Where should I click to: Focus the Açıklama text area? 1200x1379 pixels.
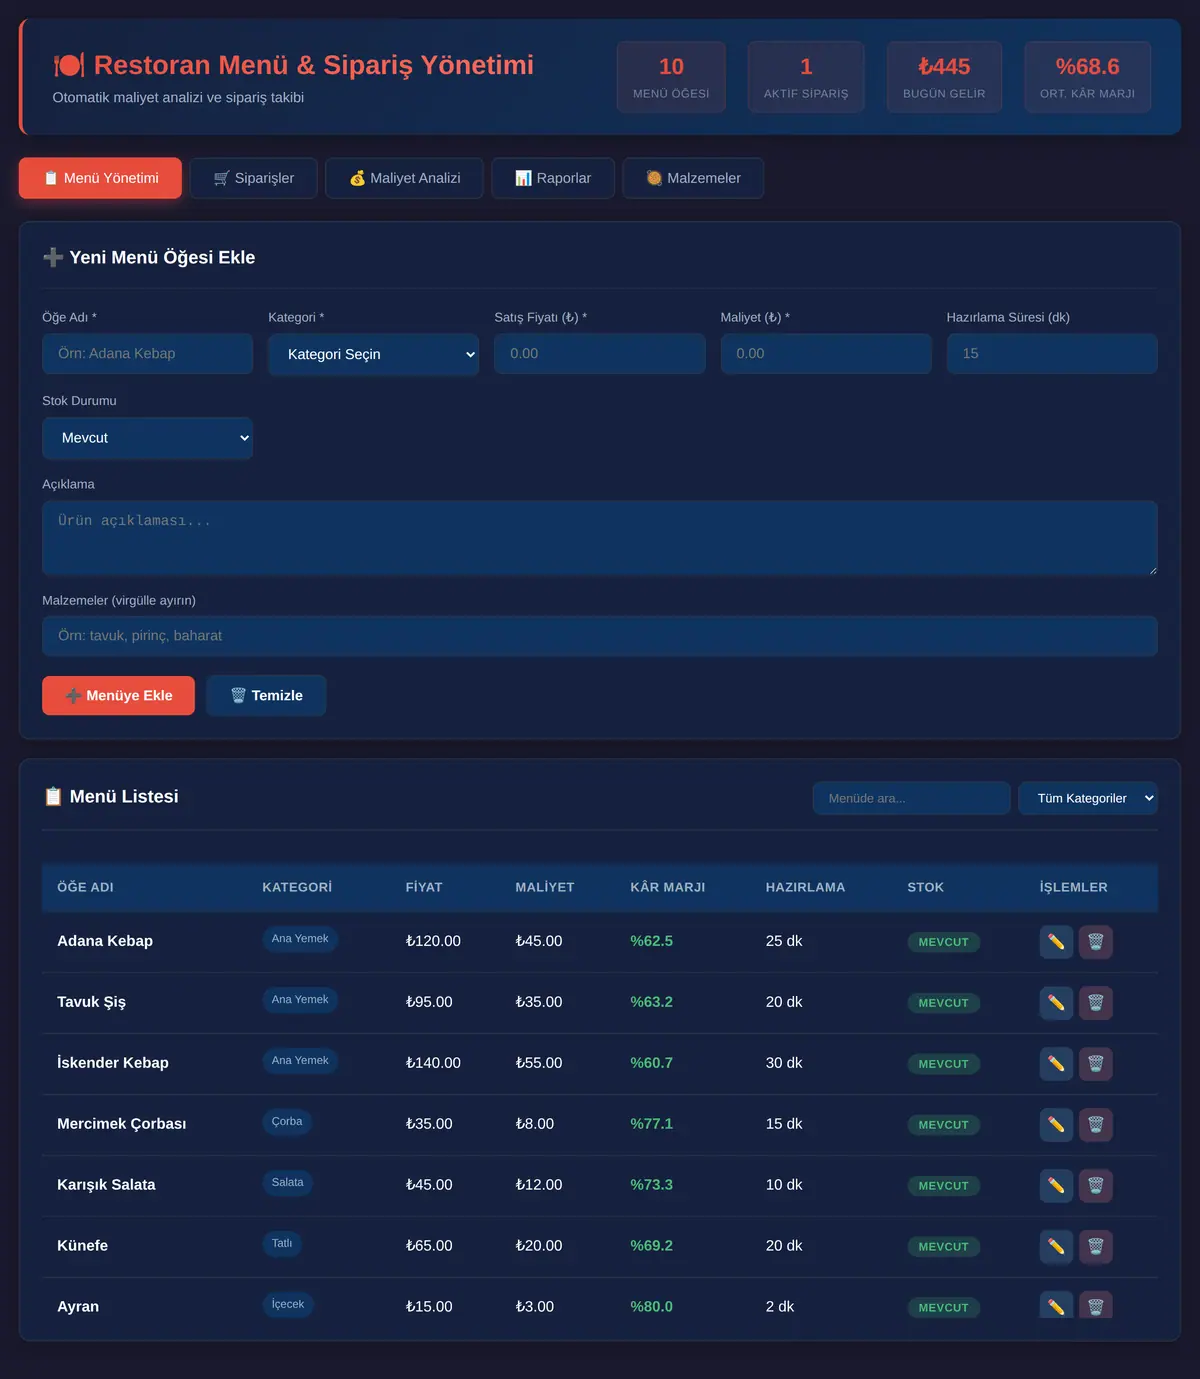600,538
